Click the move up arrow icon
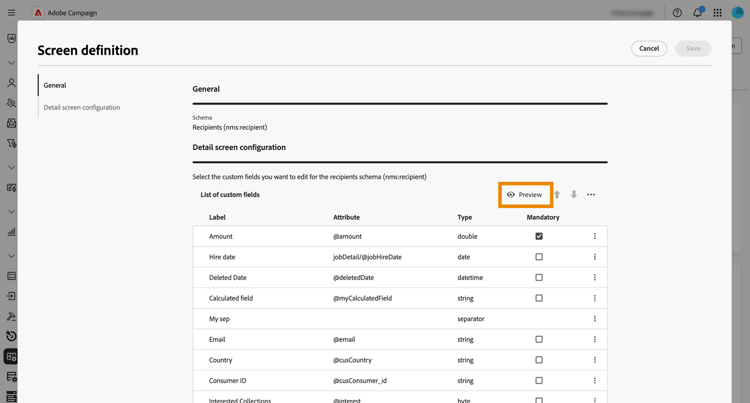Screen dimensions: 750x403 [557, 195]
